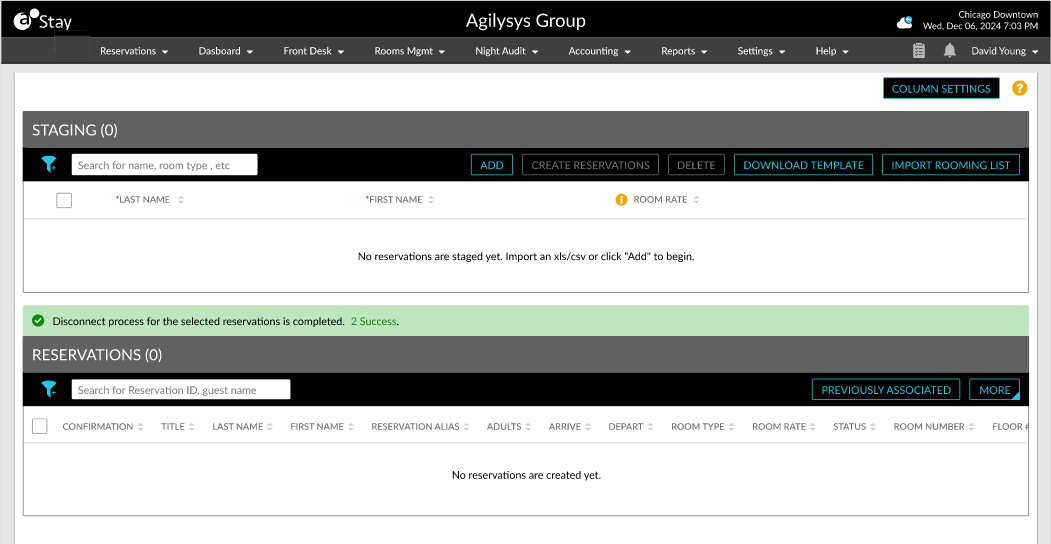Open the Dasboard menu
Screen dimensions: 1051x544
tap(226, 51)
